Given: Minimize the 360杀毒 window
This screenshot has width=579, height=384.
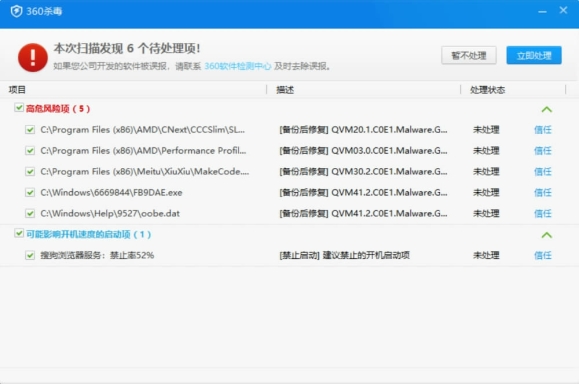Looking at the screenshot, I should pos(542,12).
